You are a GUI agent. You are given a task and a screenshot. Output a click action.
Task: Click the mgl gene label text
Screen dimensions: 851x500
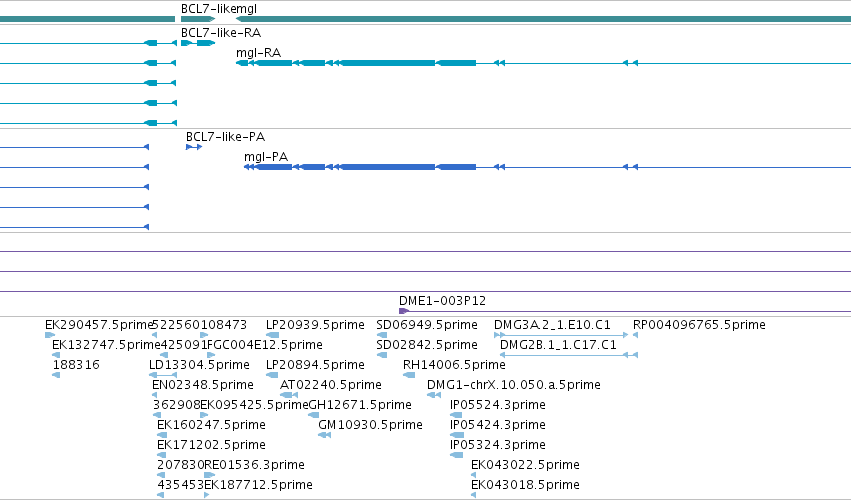(246, 9)
